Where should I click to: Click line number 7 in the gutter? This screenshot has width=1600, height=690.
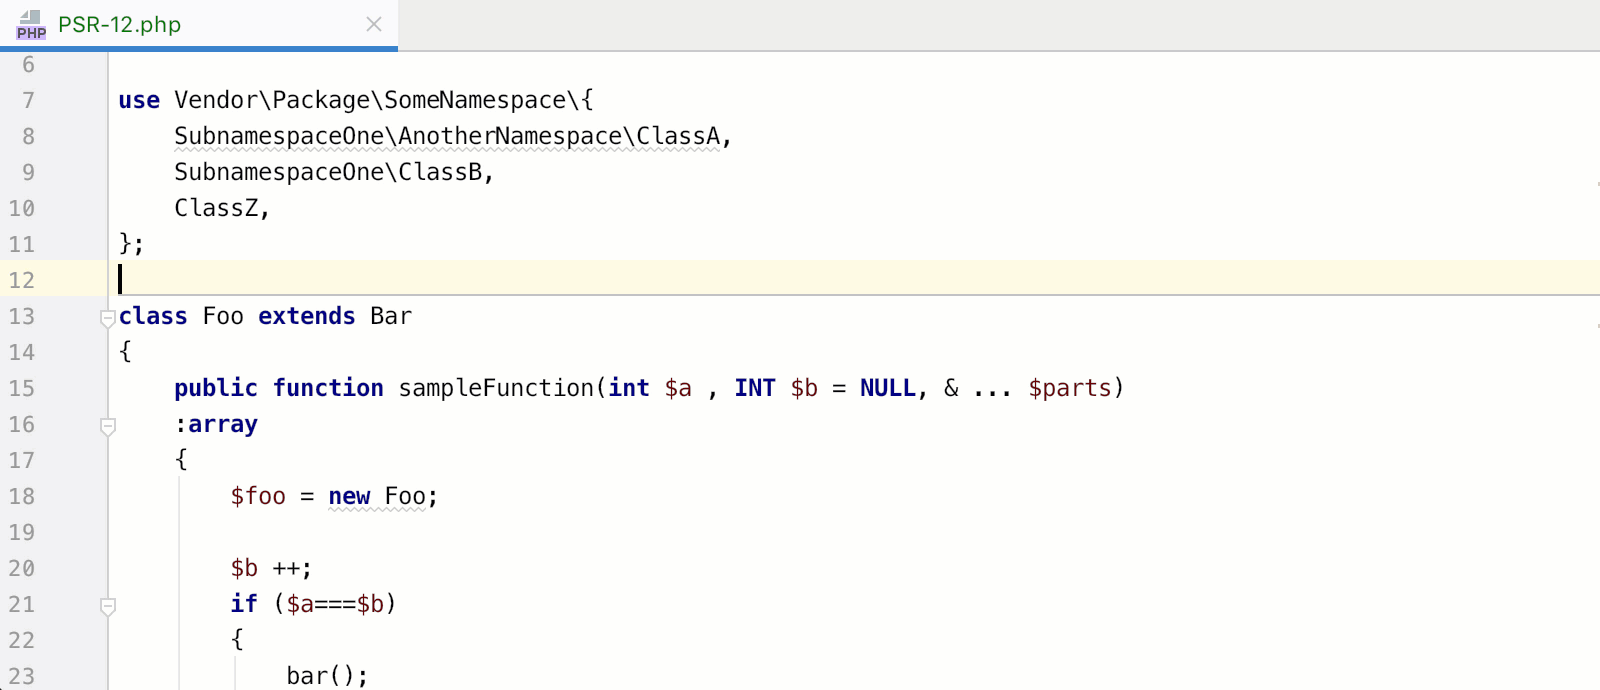pos(28,100)
